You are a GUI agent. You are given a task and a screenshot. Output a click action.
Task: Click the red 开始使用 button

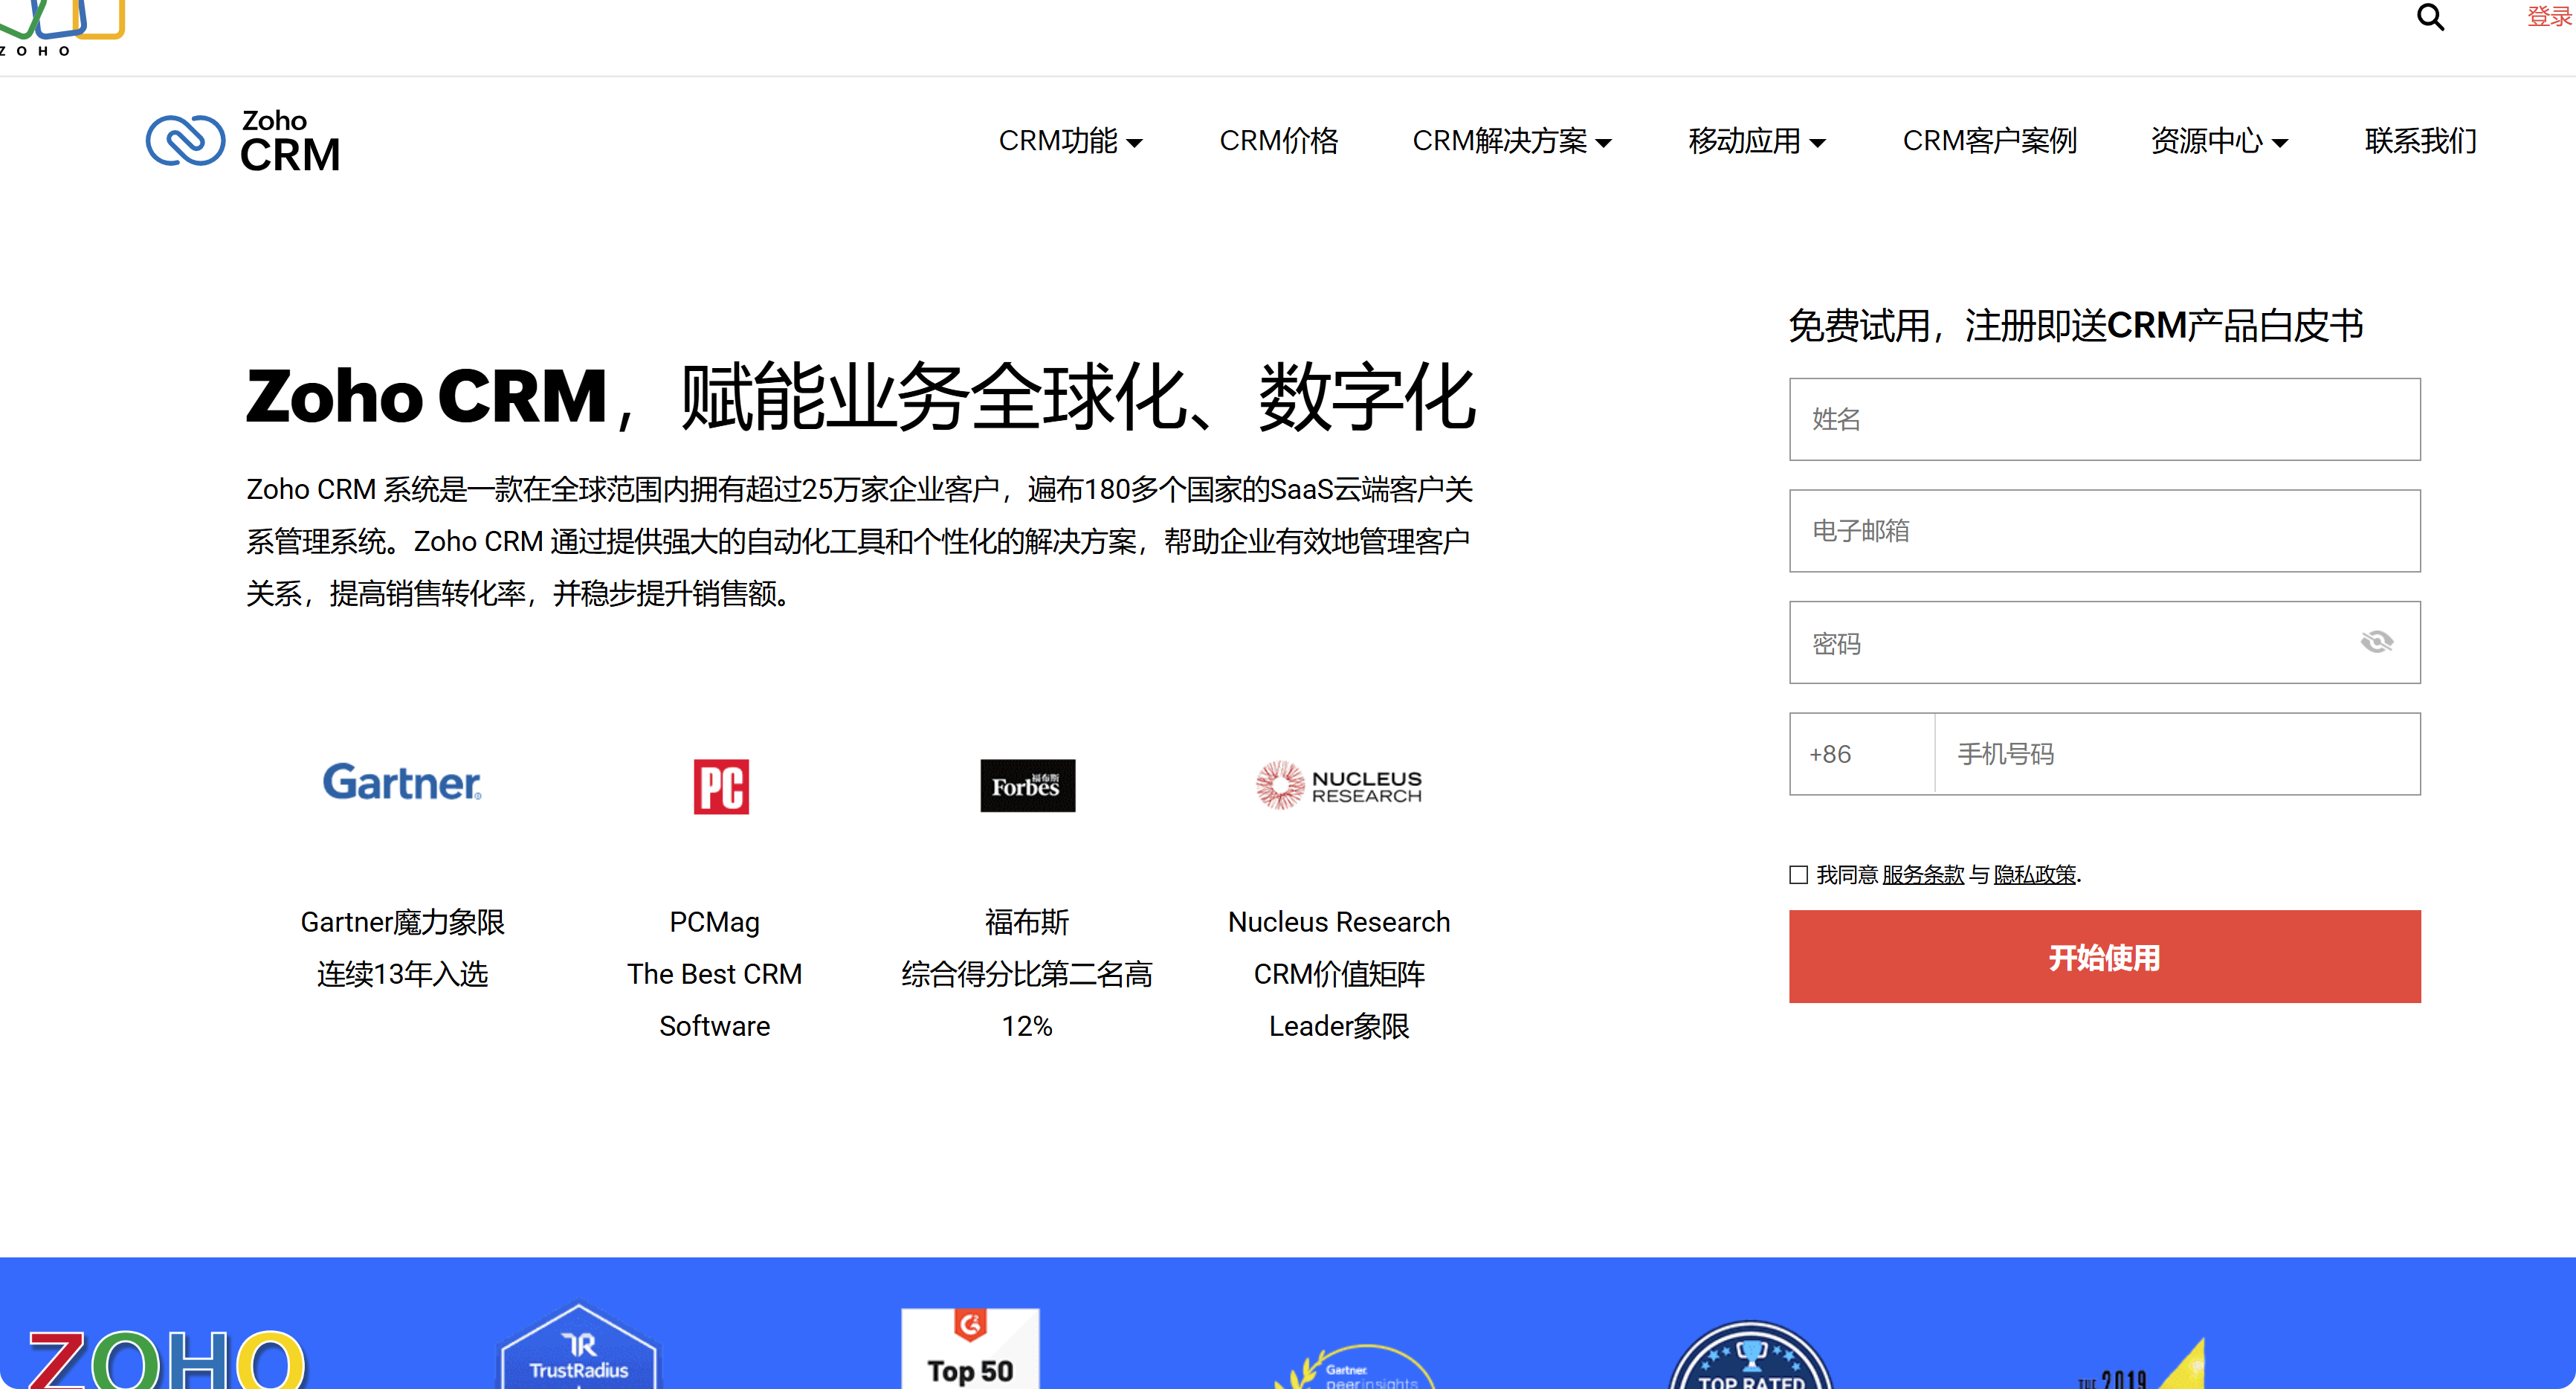[2104, 956]
